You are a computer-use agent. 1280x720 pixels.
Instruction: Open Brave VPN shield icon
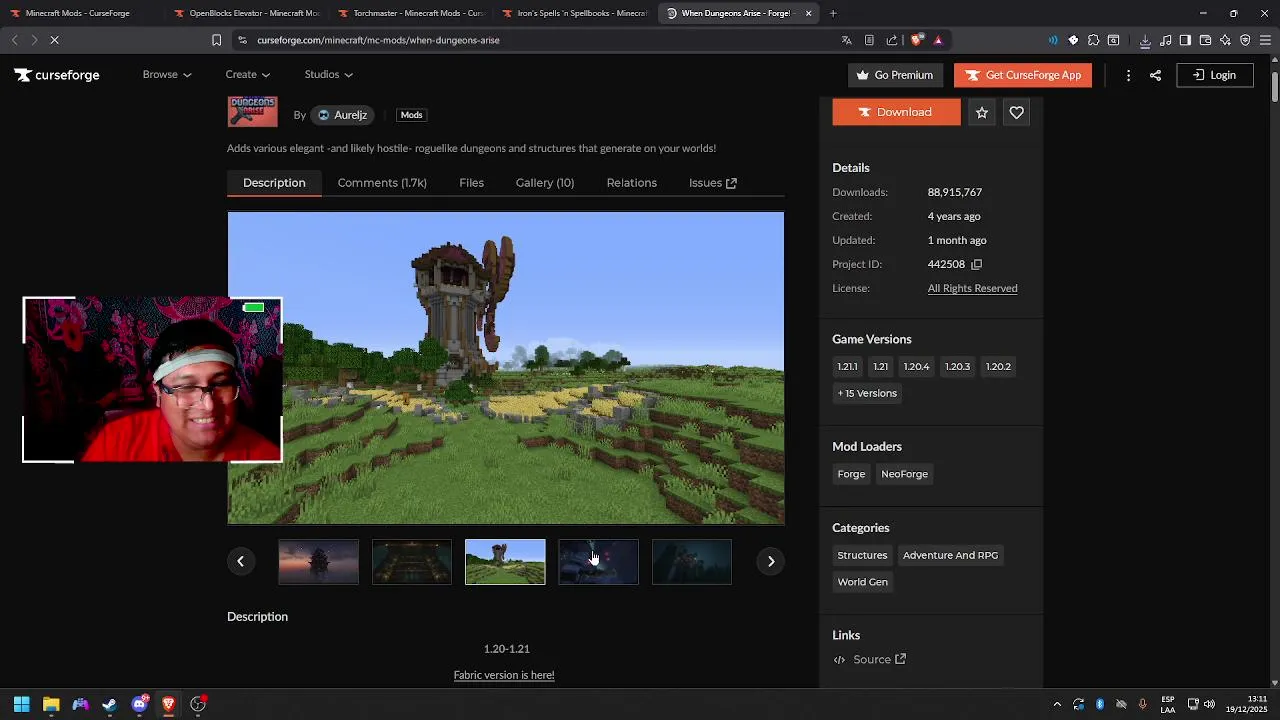(x=1245, y=40)
